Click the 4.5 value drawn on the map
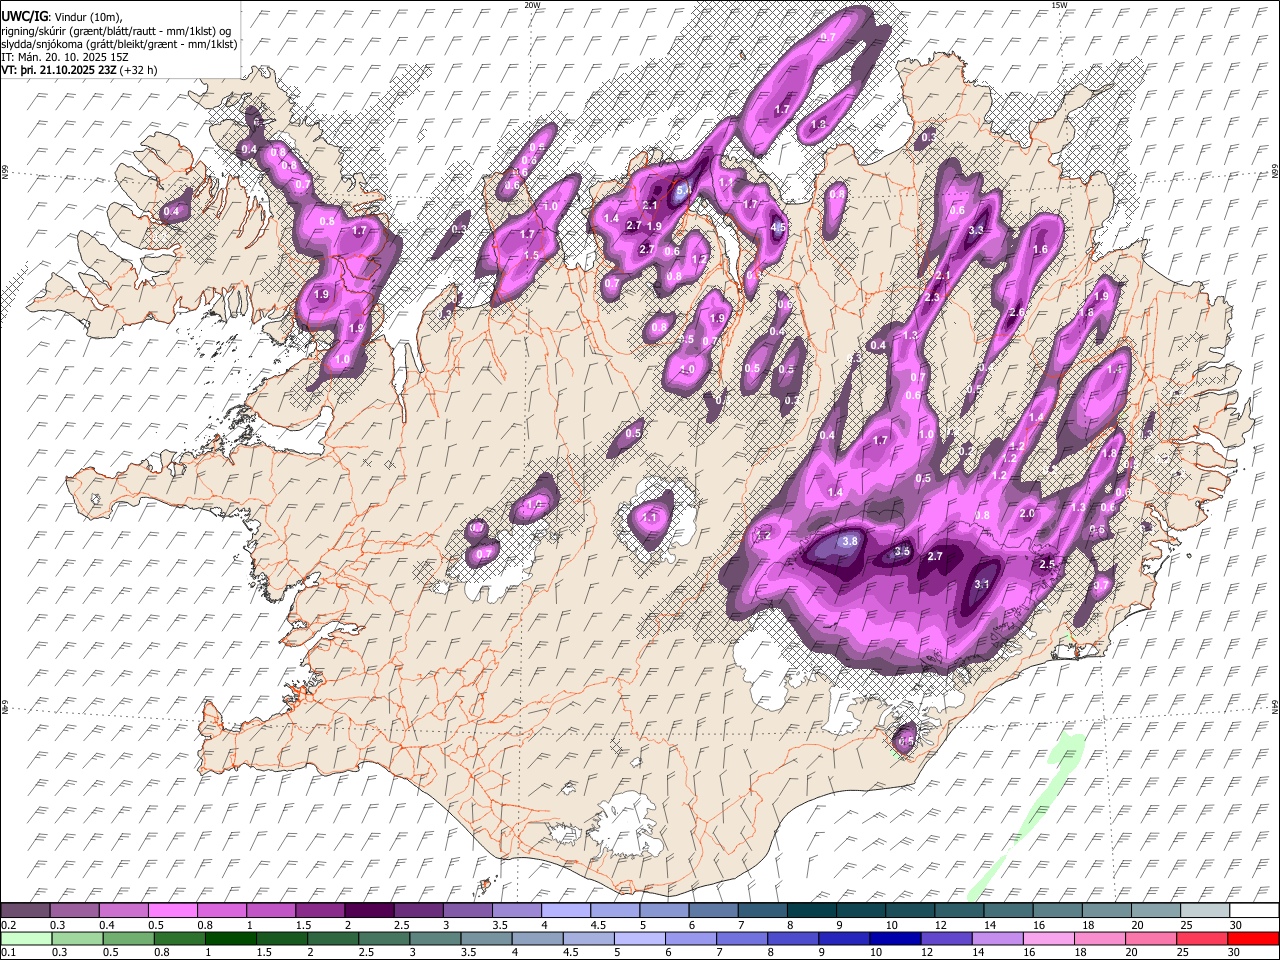The image size is (1280, 960). pyautogui.click(x=779, y=228)
